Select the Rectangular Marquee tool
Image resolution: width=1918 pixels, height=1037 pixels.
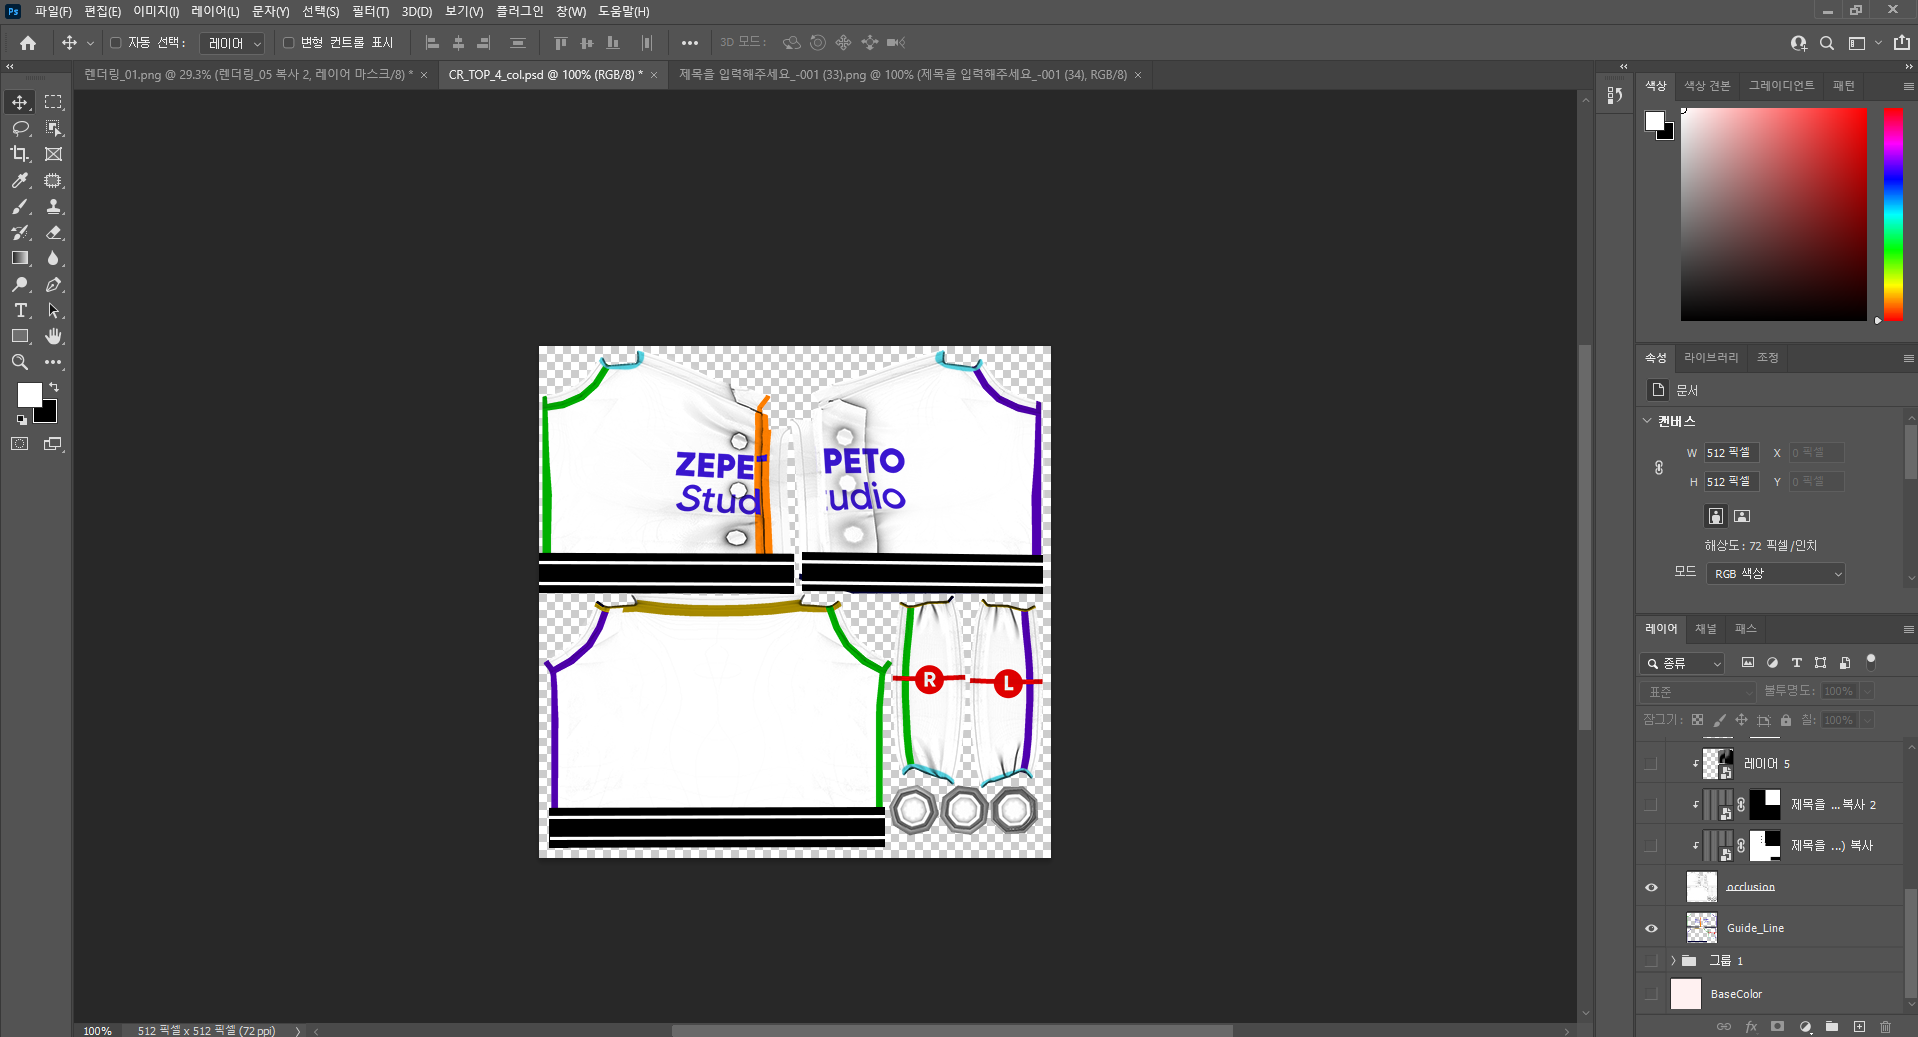54,102
